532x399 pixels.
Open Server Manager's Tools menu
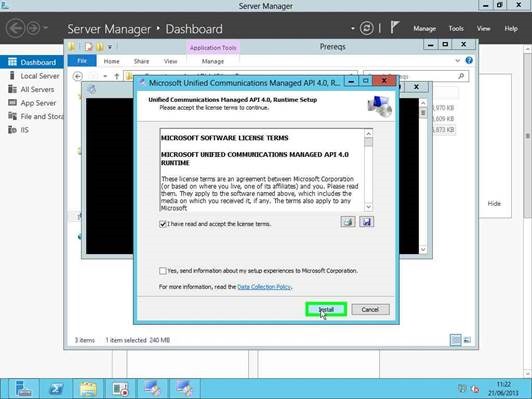(x=456, y=28)
